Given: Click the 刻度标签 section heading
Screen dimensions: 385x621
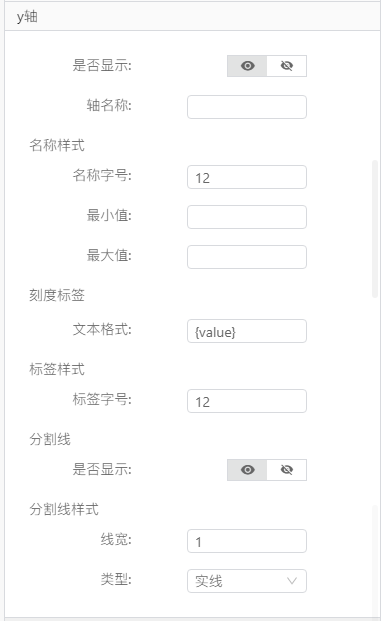Looking at the screenshot, I should click(57, 295).
